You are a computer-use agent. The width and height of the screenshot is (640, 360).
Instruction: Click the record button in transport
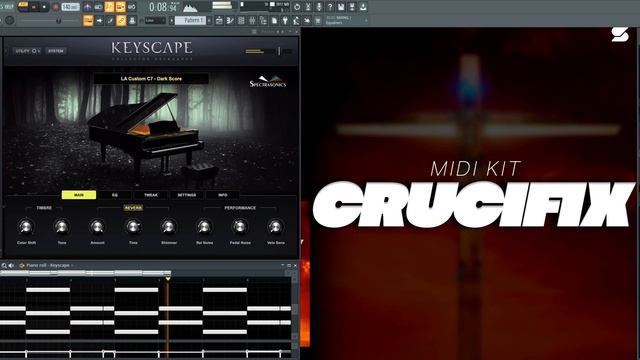[56, 7]
